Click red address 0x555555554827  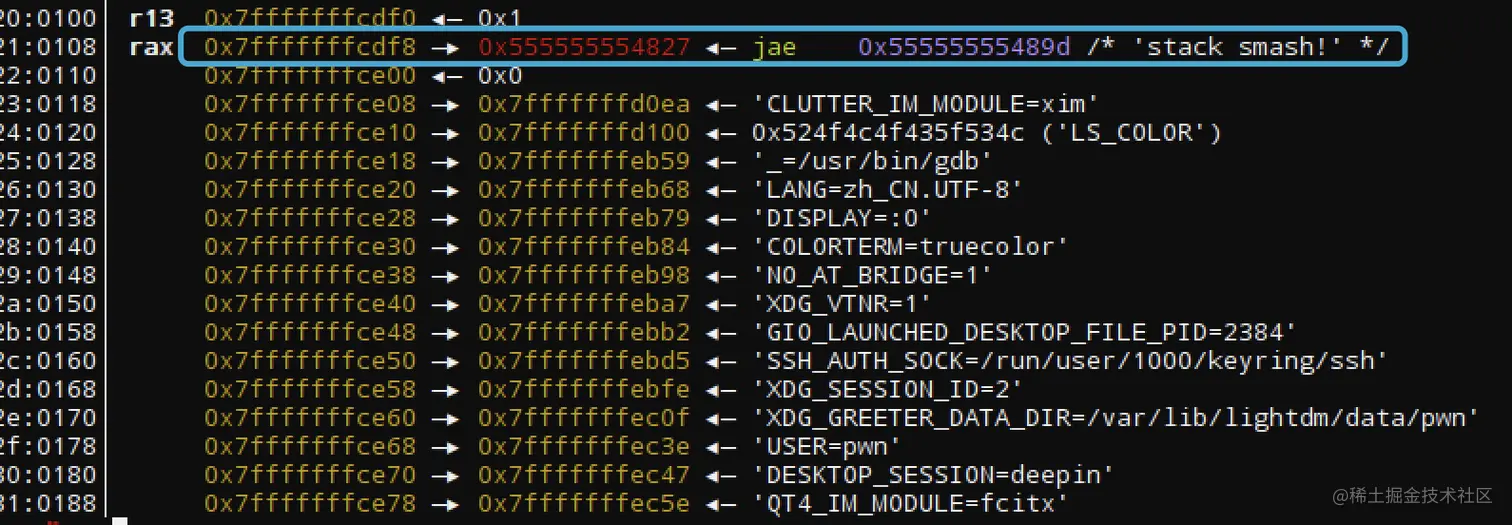click(584, 47)
